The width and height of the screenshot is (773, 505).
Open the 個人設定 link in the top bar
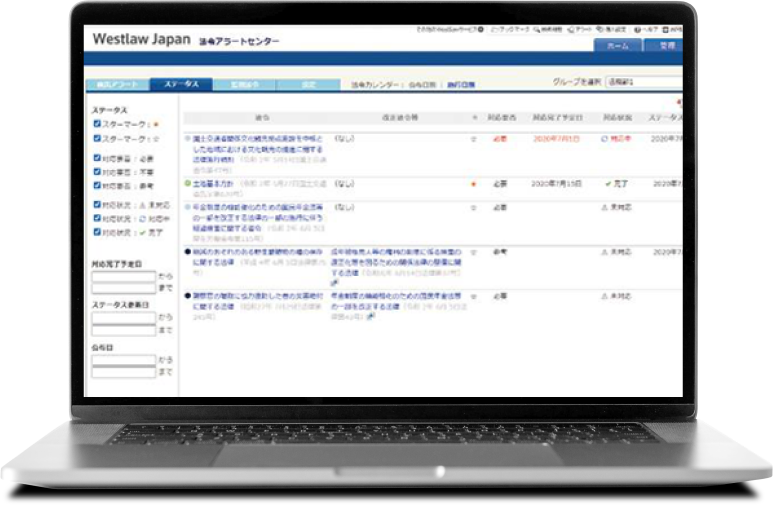pos(611,30)
